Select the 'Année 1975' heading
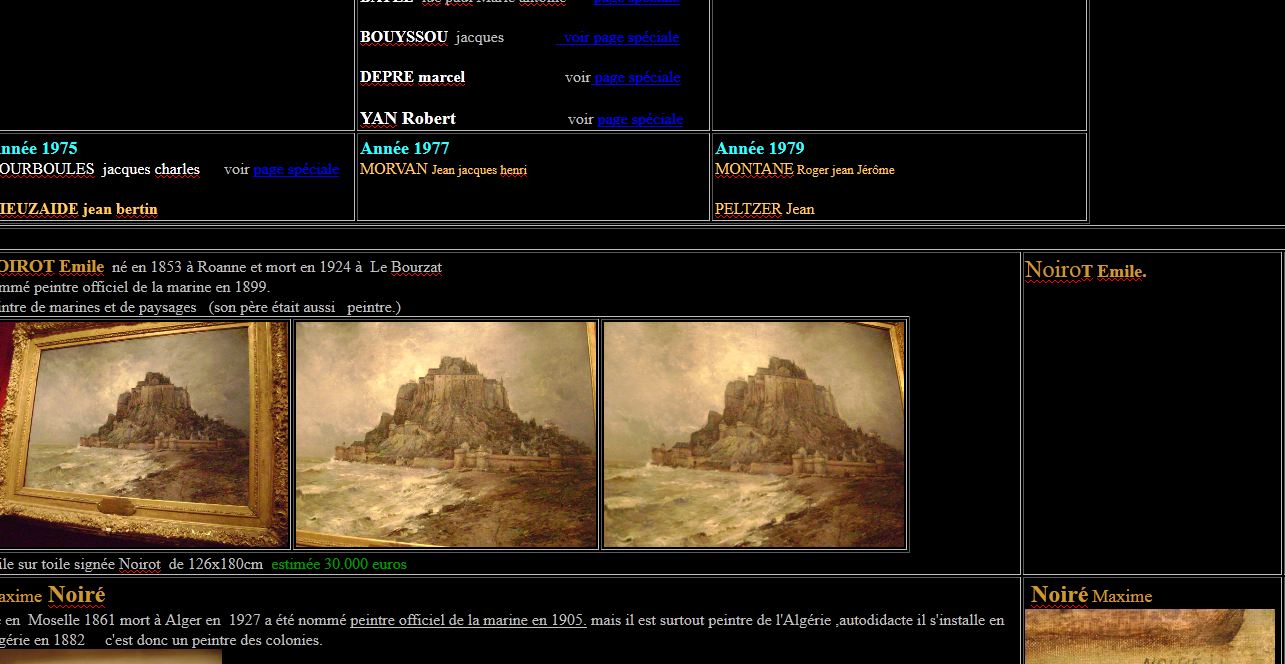Viewport: 1285px width, 664px height. pyautogui.click(x=38, y=149)
